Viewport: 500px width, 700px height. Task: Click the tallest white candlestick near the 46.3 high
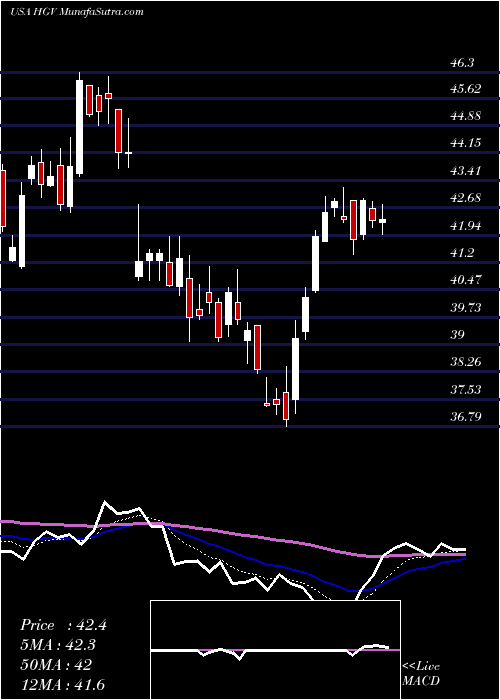pos(79,126)
